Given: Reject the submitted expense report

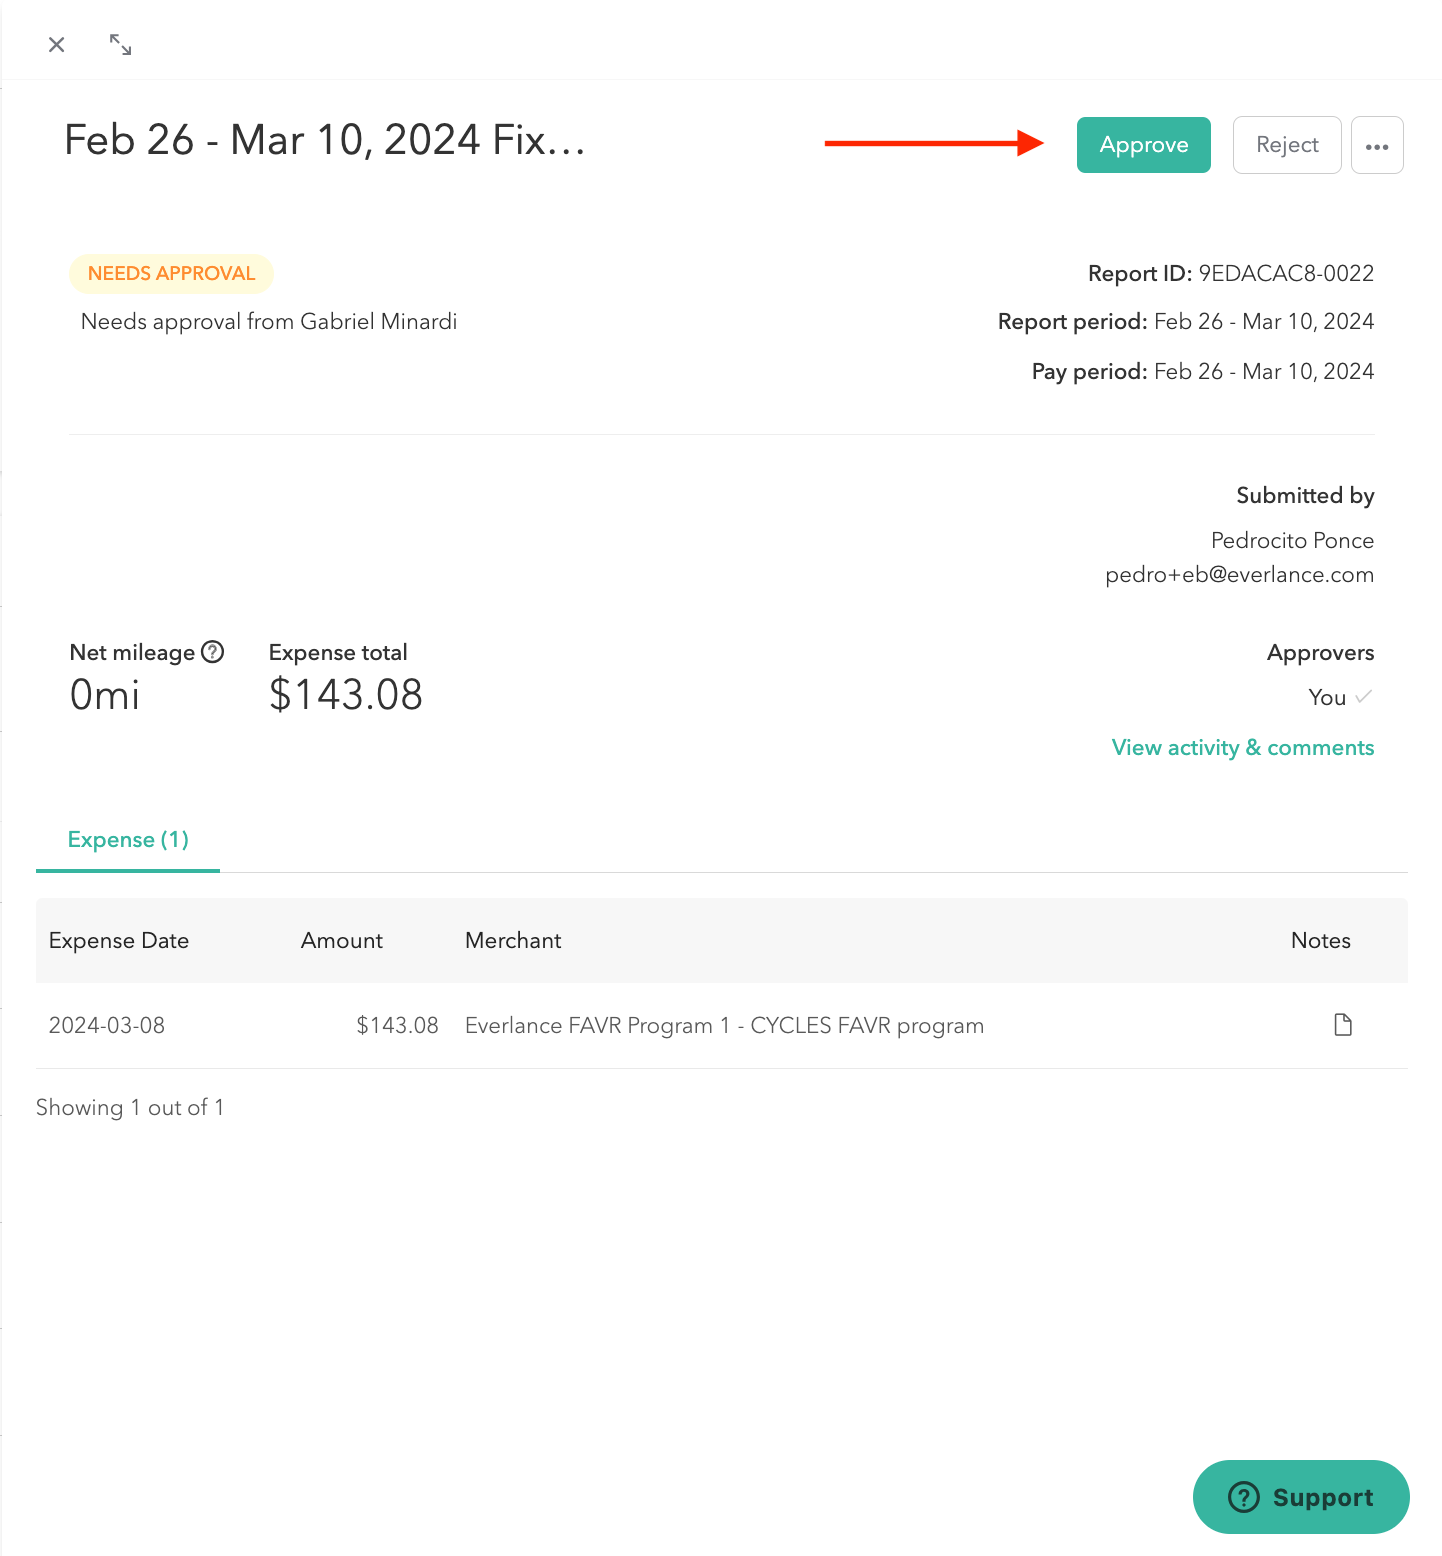Looking at the screenshot, I should 1287,145.
